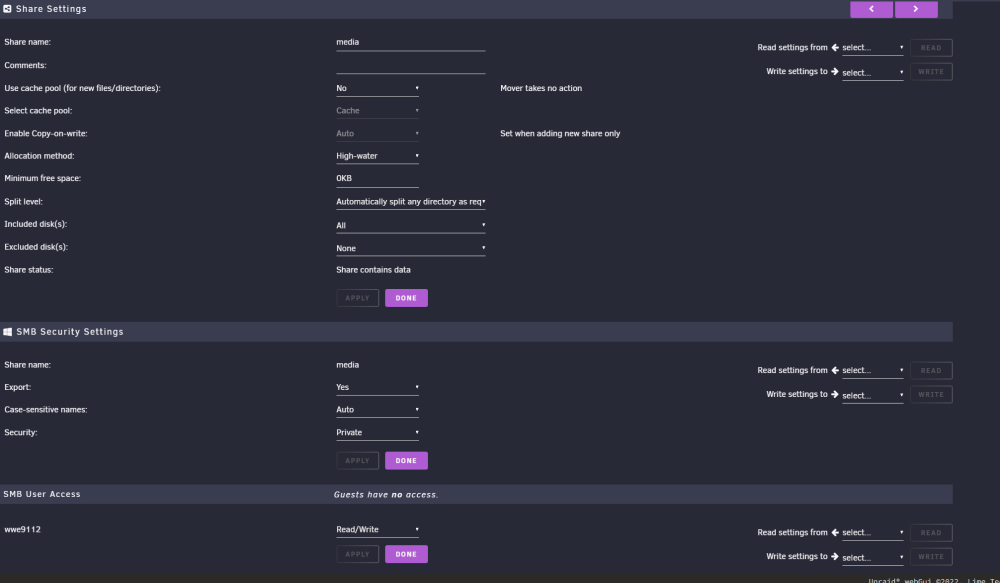Click APPLY in Share Settings section
Screen dimensions: 1000x583
tap(357, 298)
